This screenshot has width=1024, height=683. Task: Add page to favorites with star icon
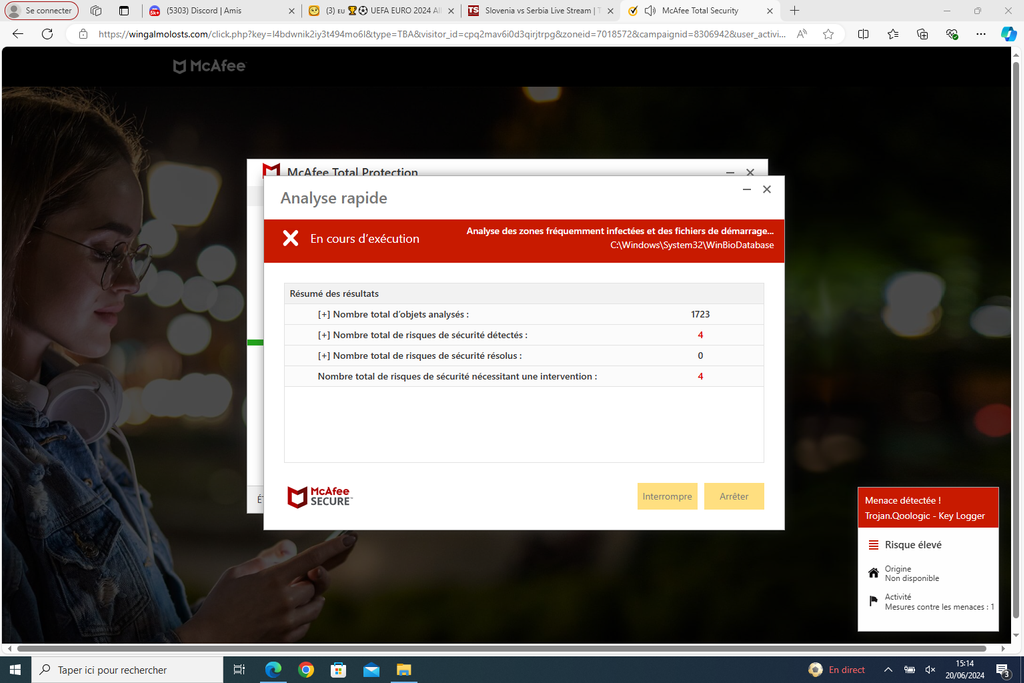pyautogui.click(x=828, y=34)
